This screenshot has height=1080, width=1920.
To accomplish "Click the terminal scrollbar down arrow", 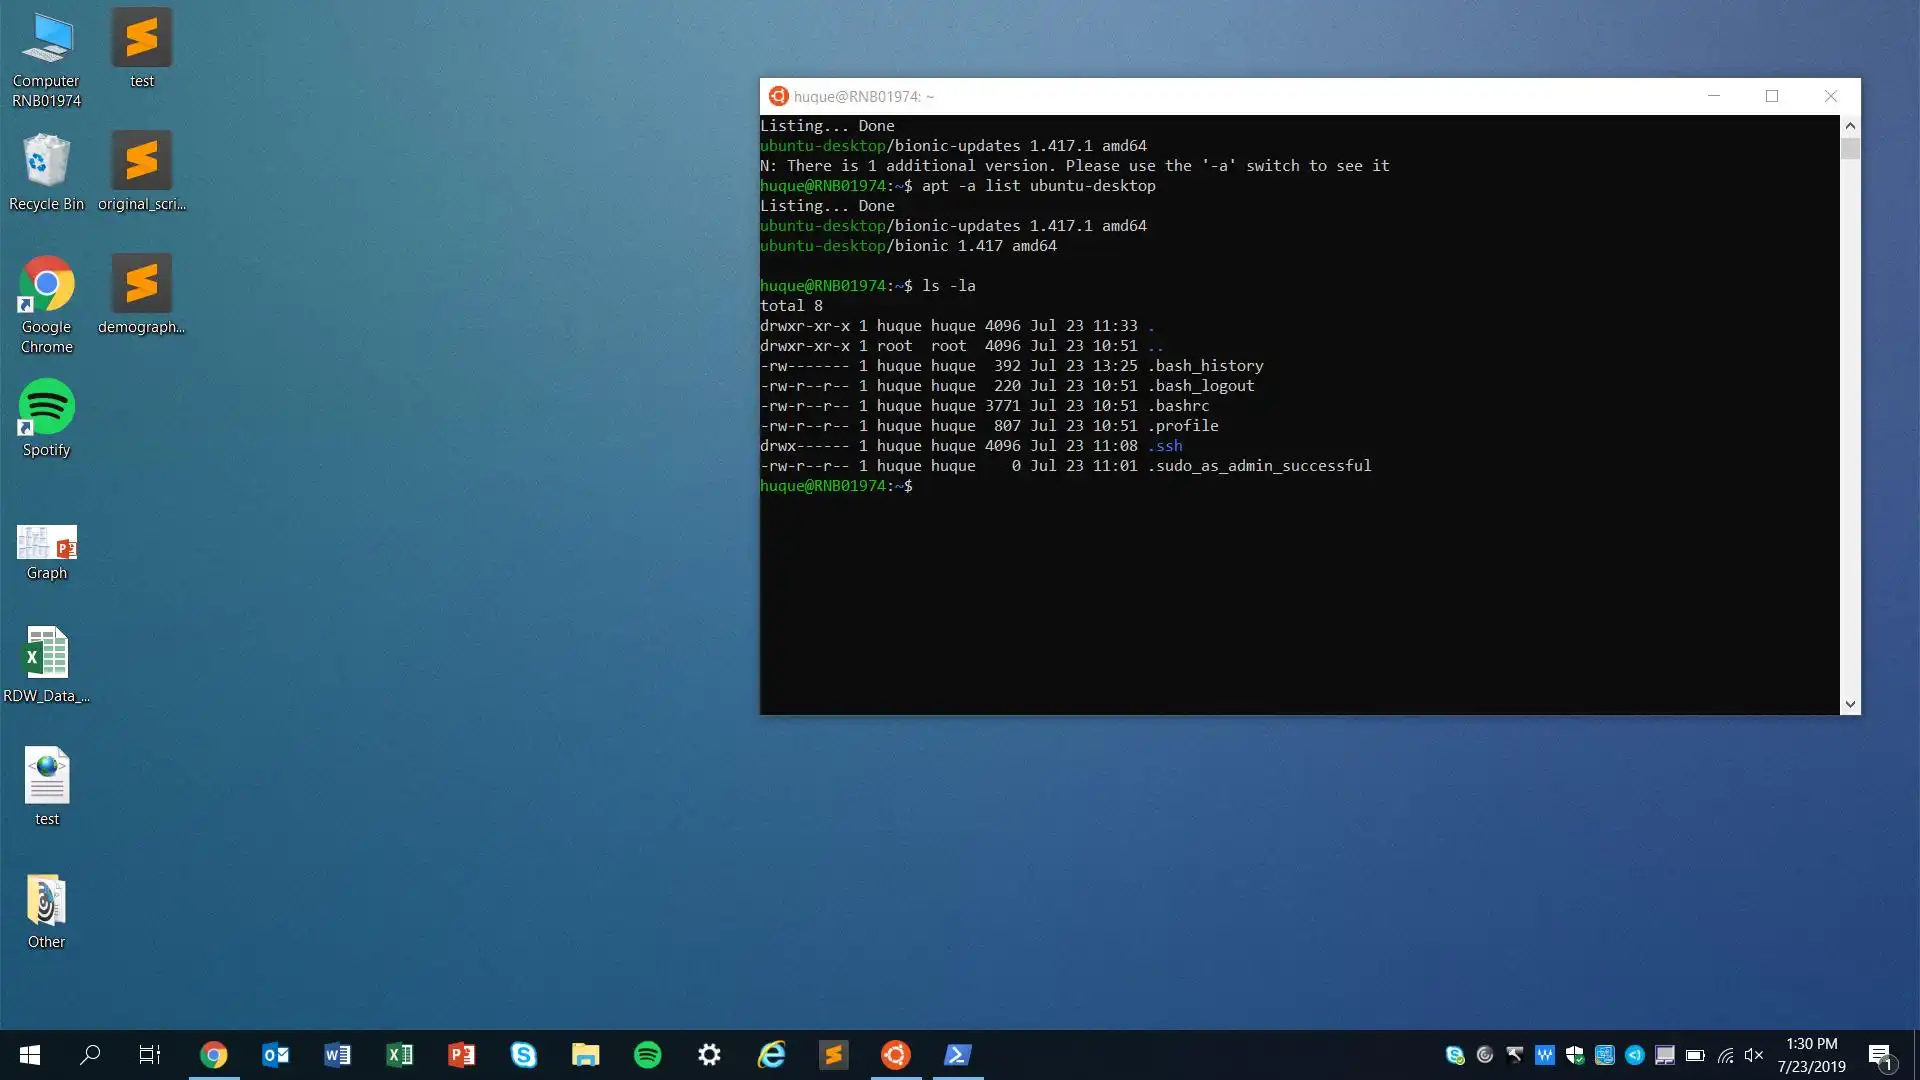I will coord(1850,704).
